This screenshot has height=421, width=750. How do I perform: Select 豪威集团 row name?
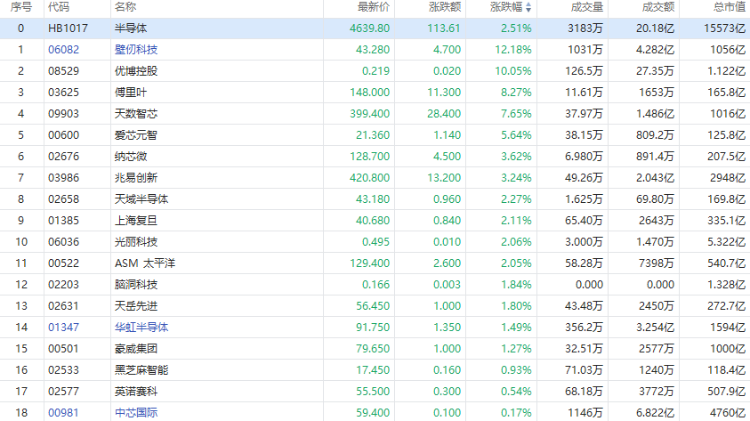(136, 349)
